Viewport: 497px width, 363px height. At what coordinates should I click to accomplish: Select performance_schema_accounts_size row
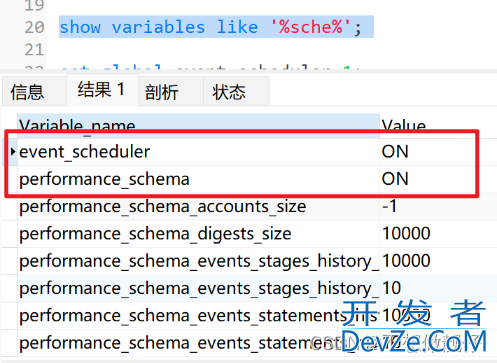click(x=198, y=206)
